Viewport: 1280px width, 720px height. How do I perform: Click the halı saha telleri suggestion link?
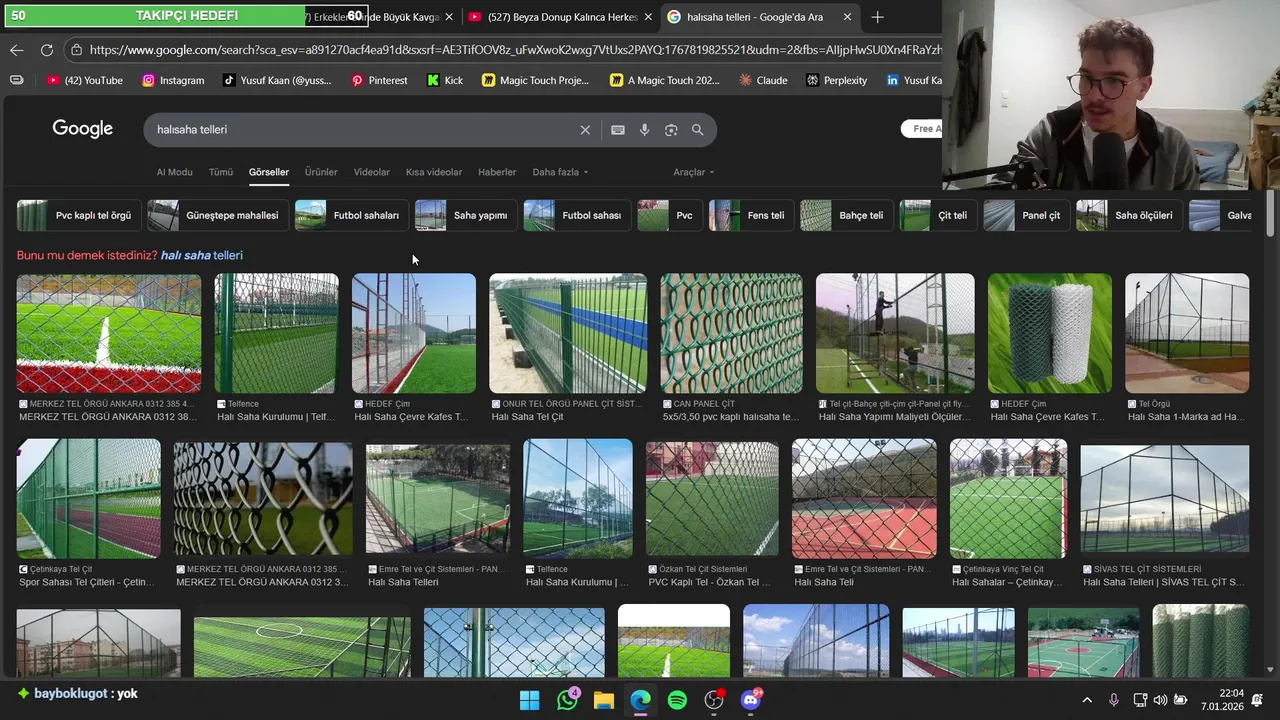(201, 255)
